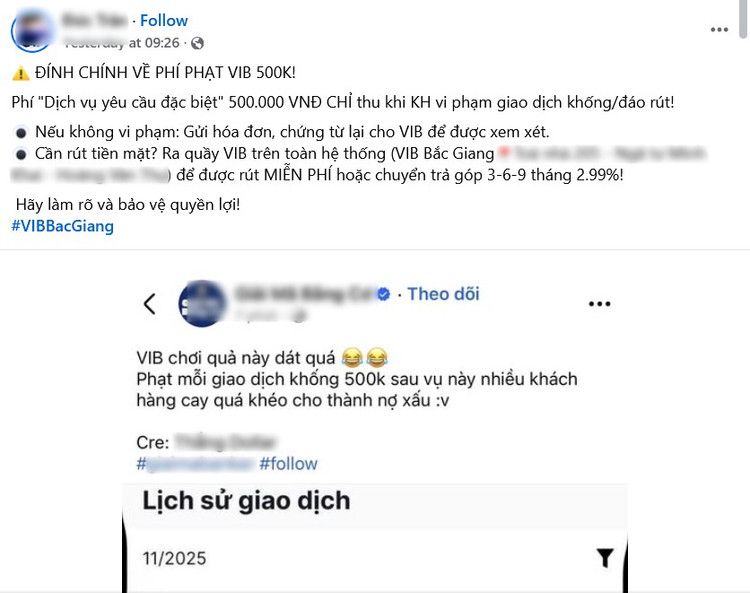Click the post timestamp at 09:26

[x=122, y=43]
